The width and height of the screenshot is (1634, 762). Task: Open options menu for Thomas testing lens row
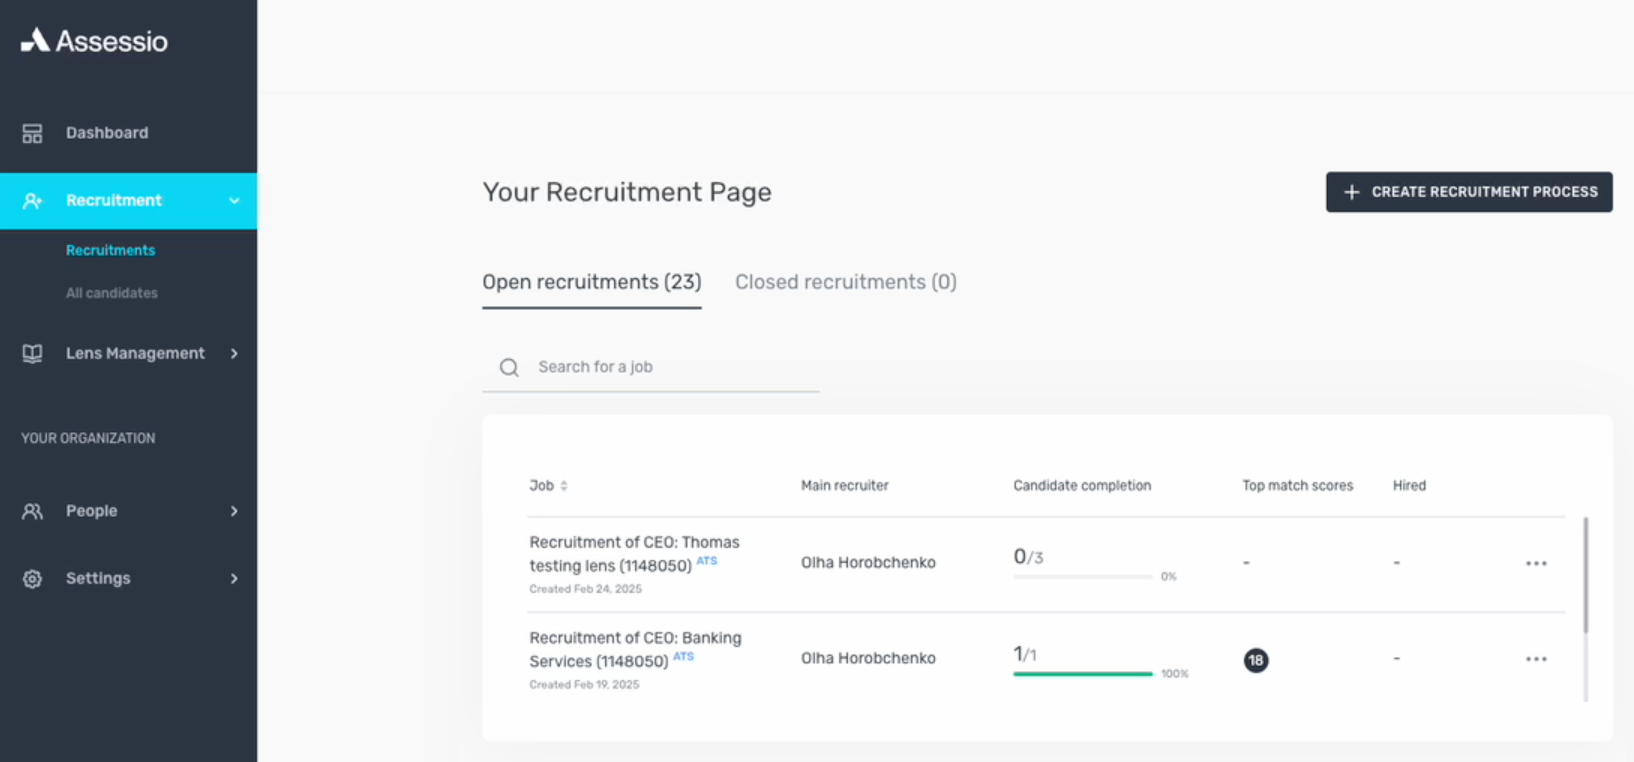coord(1536,564)
